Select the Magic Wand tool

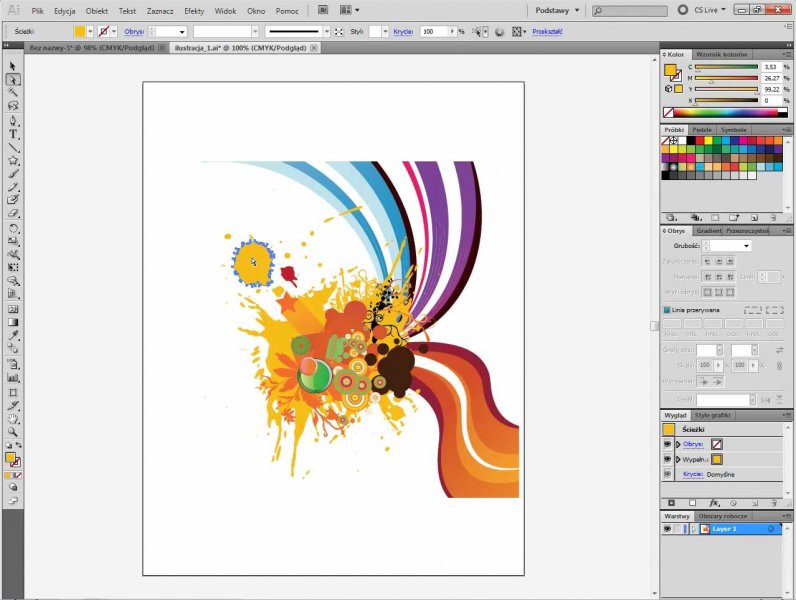pos(13,92)
